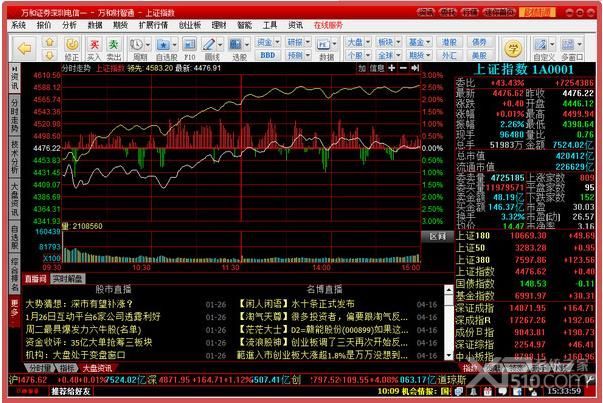Click the wrench icon in ticker bar
The height and width of the screenshot is (403, 603).
coord(591,380)
